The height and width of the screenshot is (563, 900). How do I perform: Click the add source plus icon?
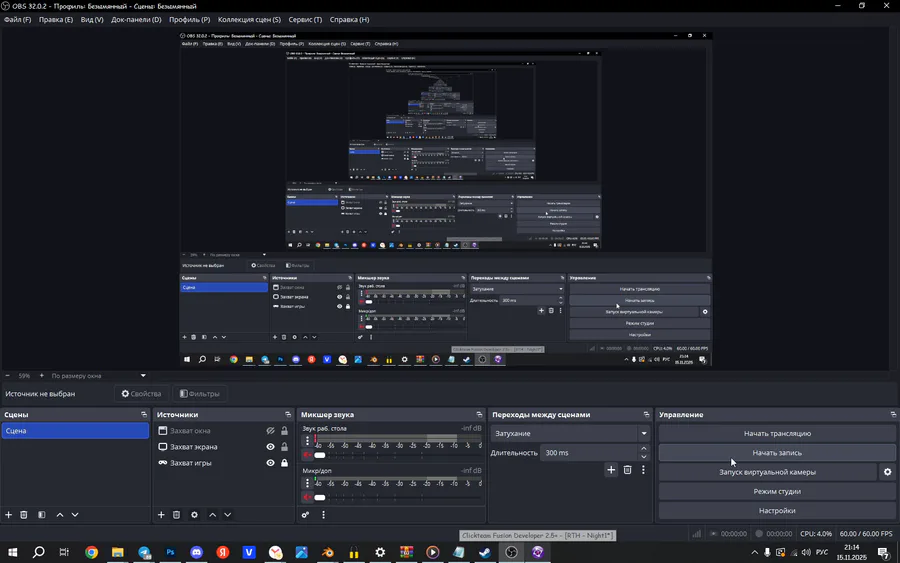pyautogui.click(x=161, y=515)
